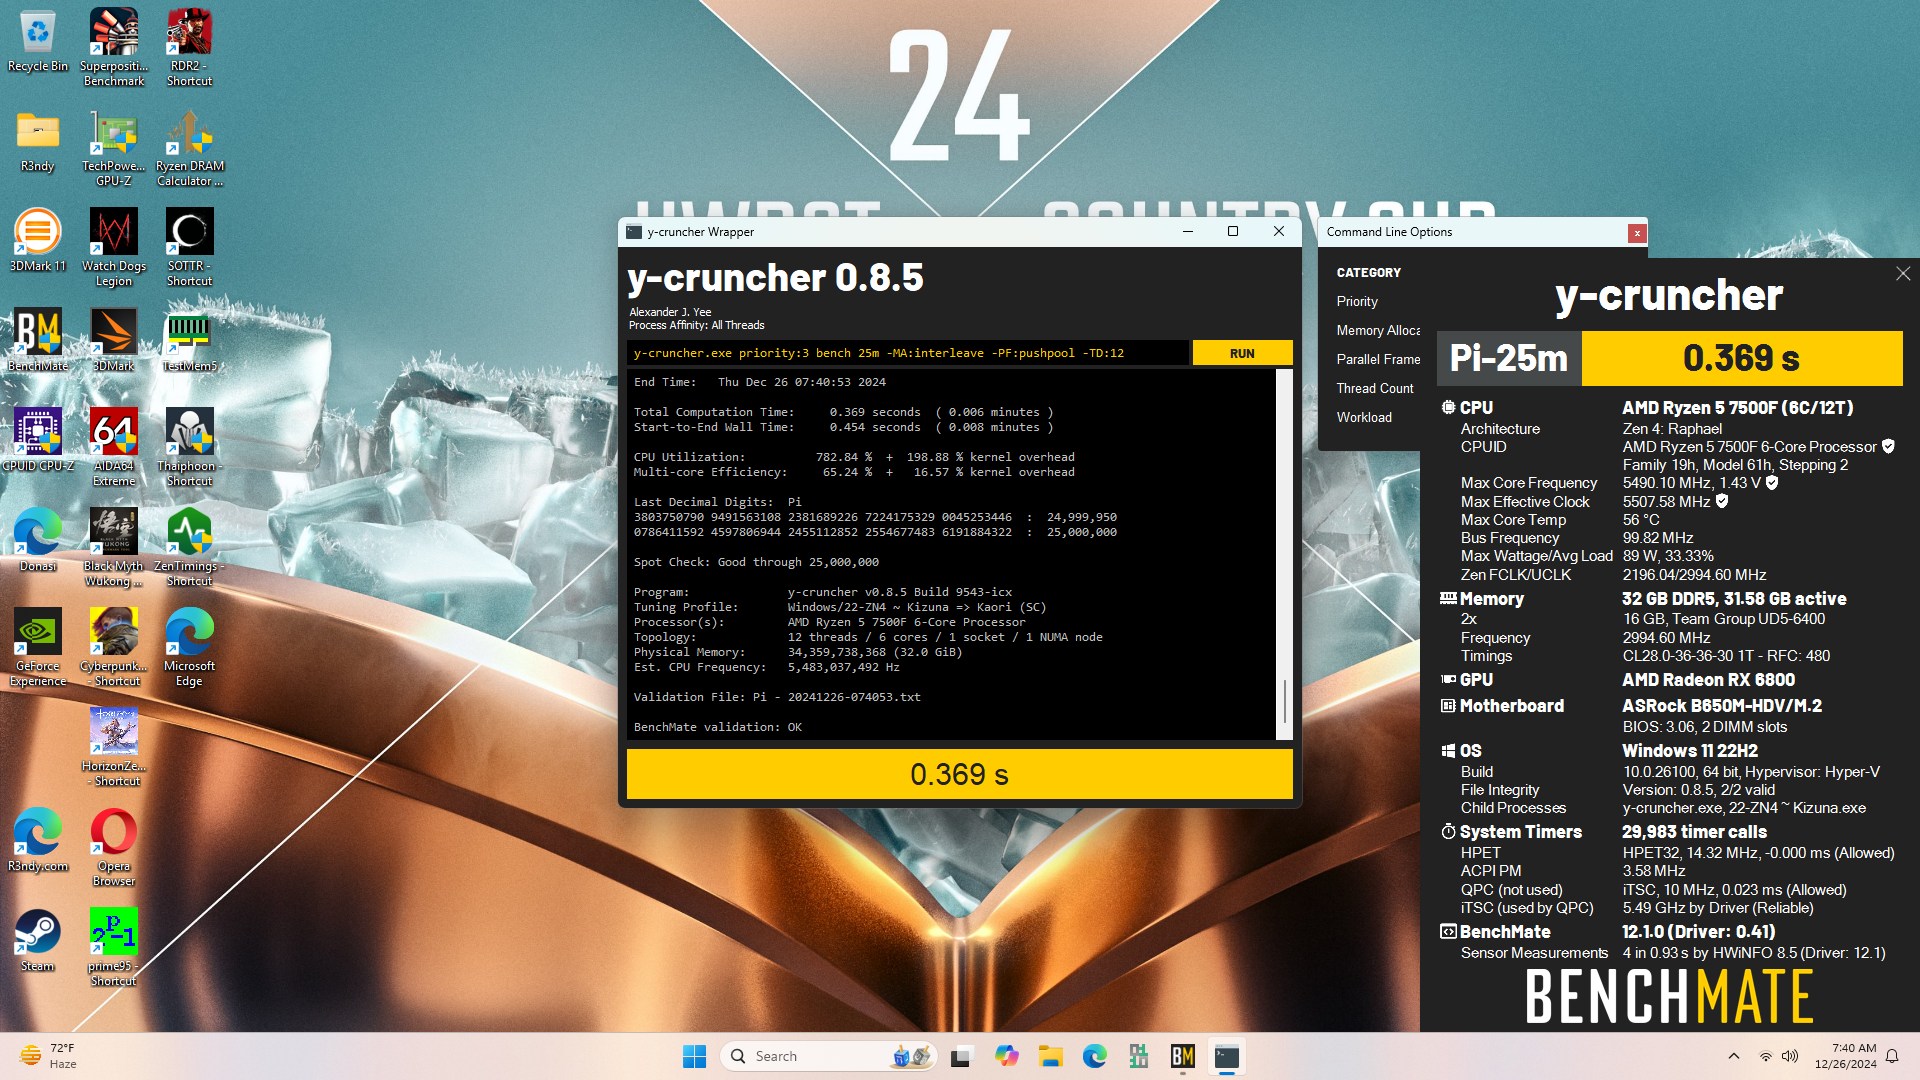Select the R3ndy.com shortcut icon
The width and height of the screenshot is (1920, 1080).
pyautogui.click(x=38, y=841)
